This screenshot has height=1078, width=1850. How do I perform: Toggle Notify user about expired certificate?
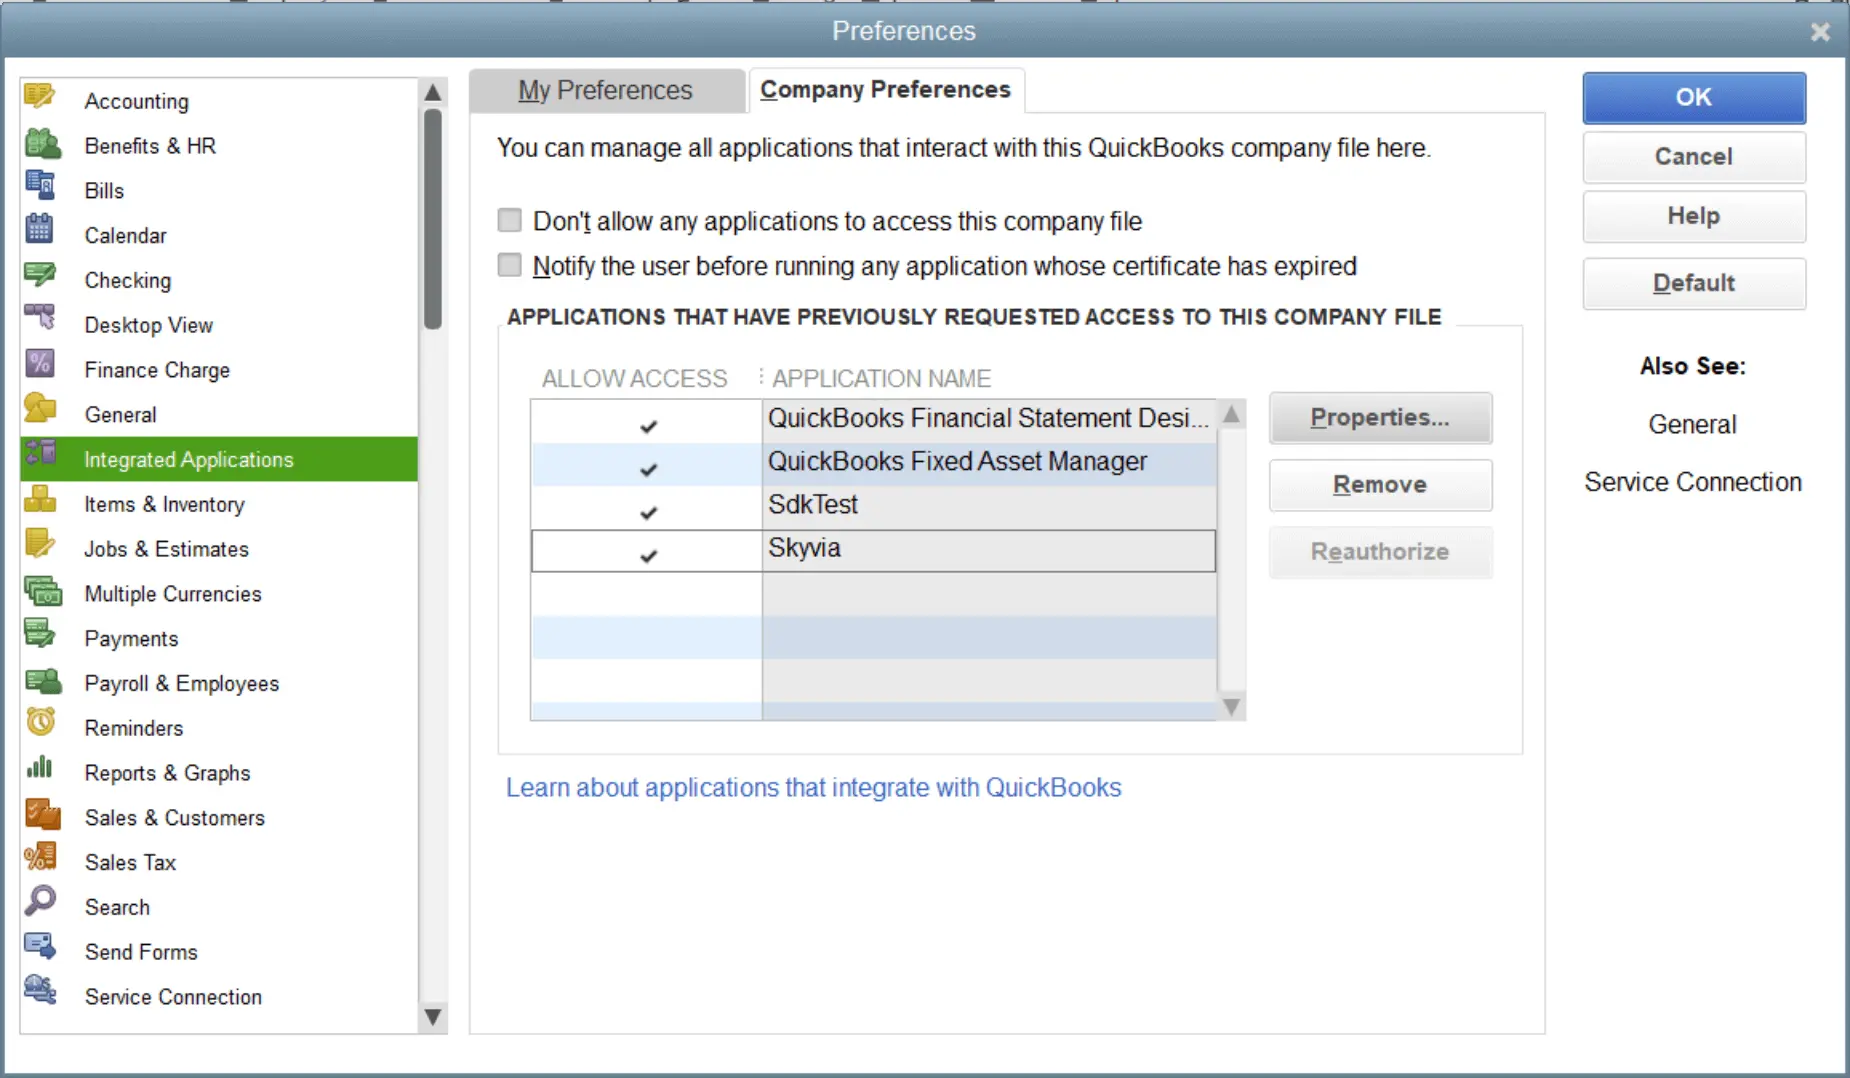pos(510,265)
